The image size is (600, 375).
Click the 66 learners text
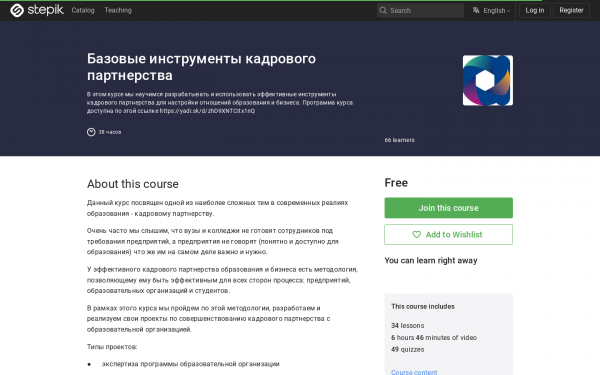pos(399,140)
